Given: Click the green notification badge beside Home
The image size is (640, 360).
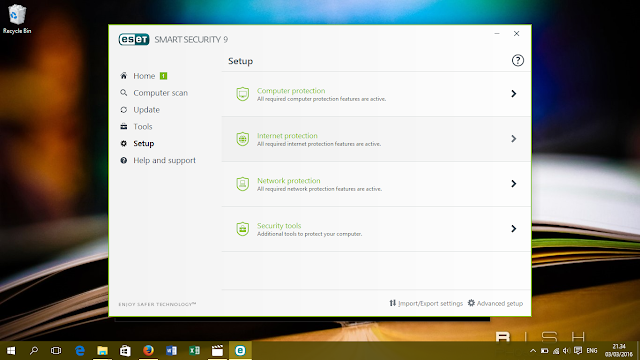Looking at the screenshot, I should (163, 76).
